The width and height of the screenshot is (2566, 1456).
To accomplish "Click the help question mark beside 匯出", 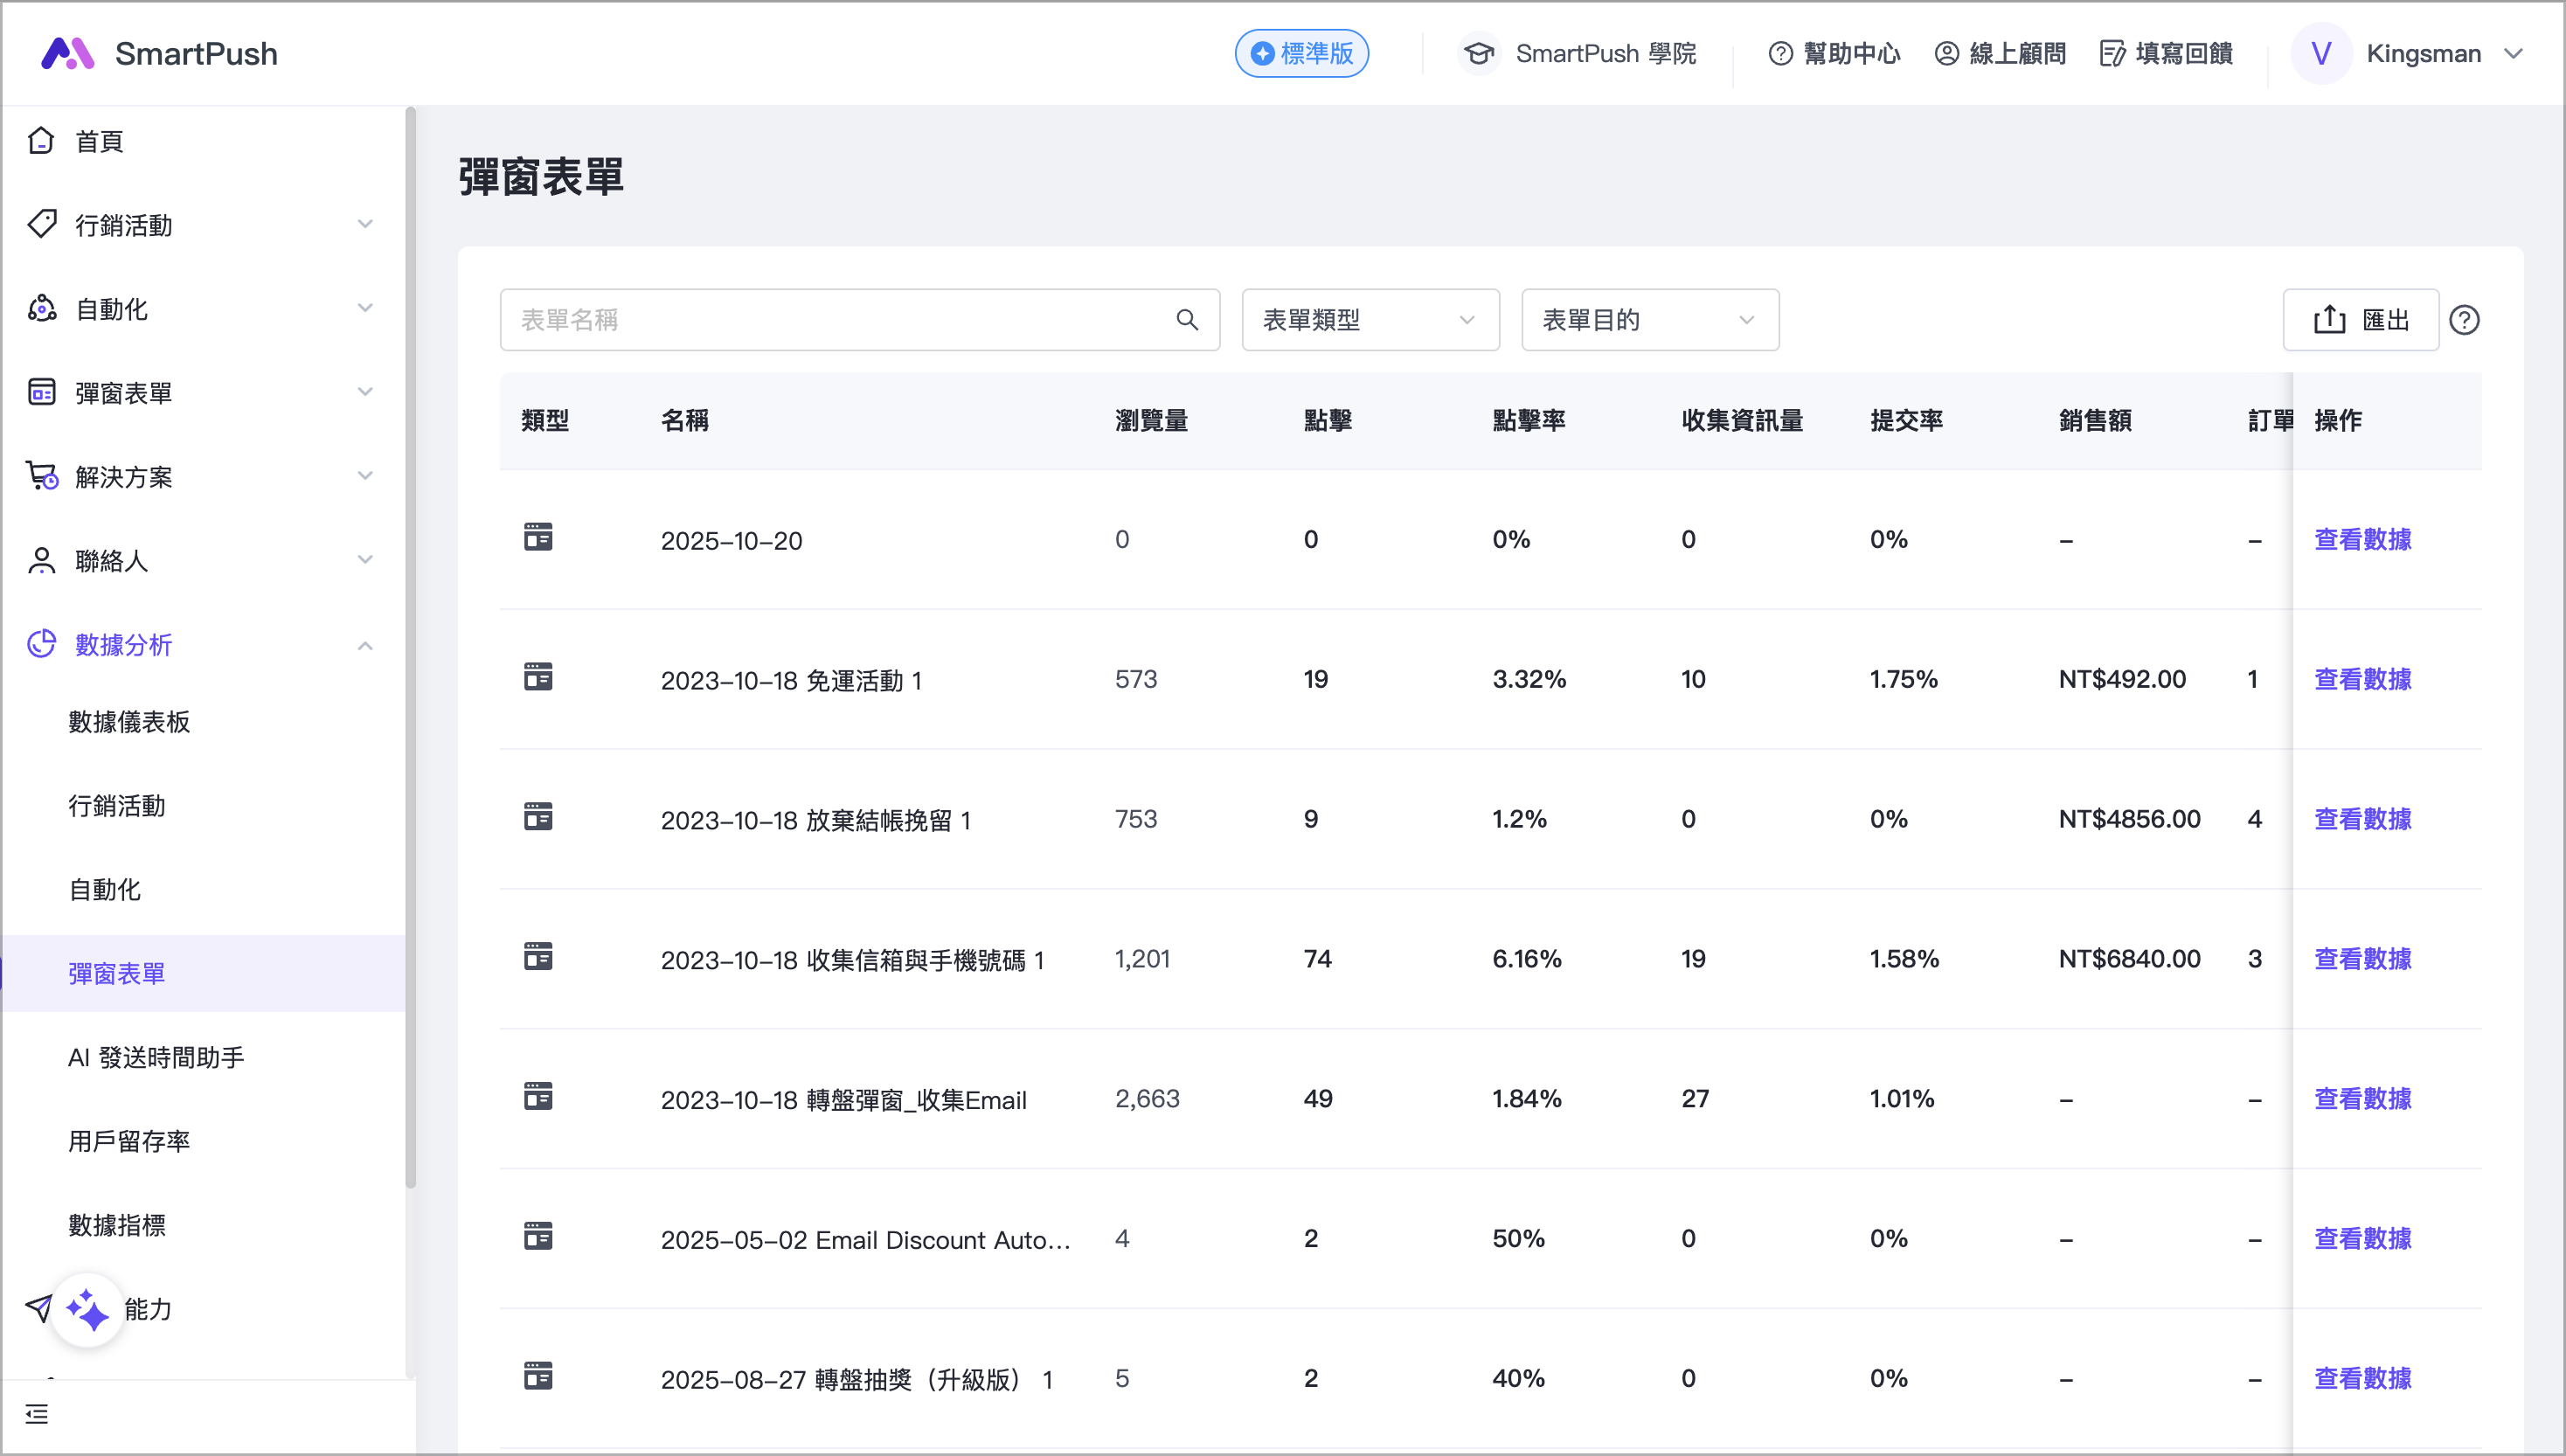I will tap(2464, 320).
